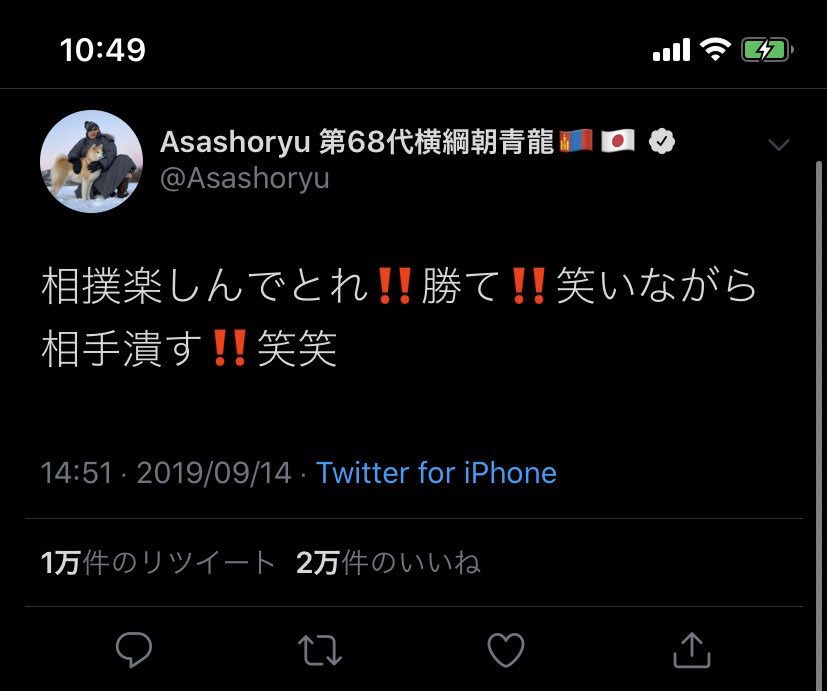
Task: Tap the Mongolian flag emoji in name
Action: click(576, 141)
